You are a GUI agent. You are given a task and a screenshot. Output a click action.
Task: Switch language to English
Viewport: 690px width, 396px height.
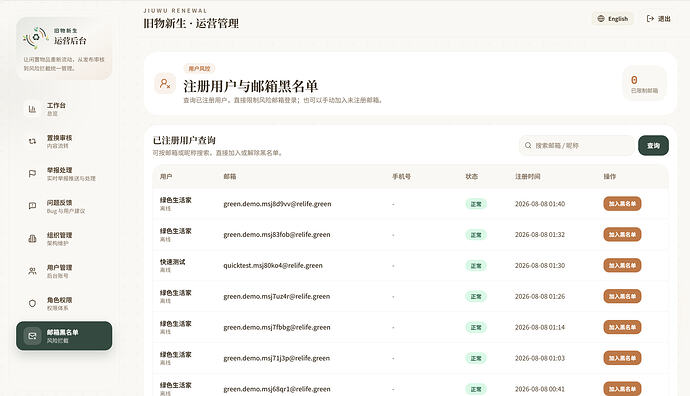[x=613, y=18]
